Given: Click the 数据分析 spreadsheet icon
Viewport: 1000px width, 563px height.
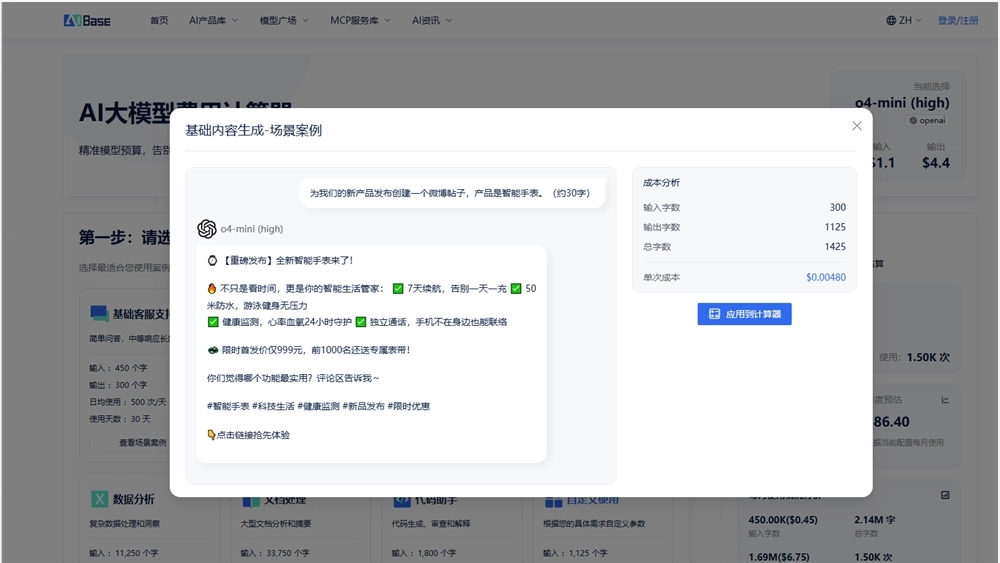Looking at the screenshot, I should 99,499.
